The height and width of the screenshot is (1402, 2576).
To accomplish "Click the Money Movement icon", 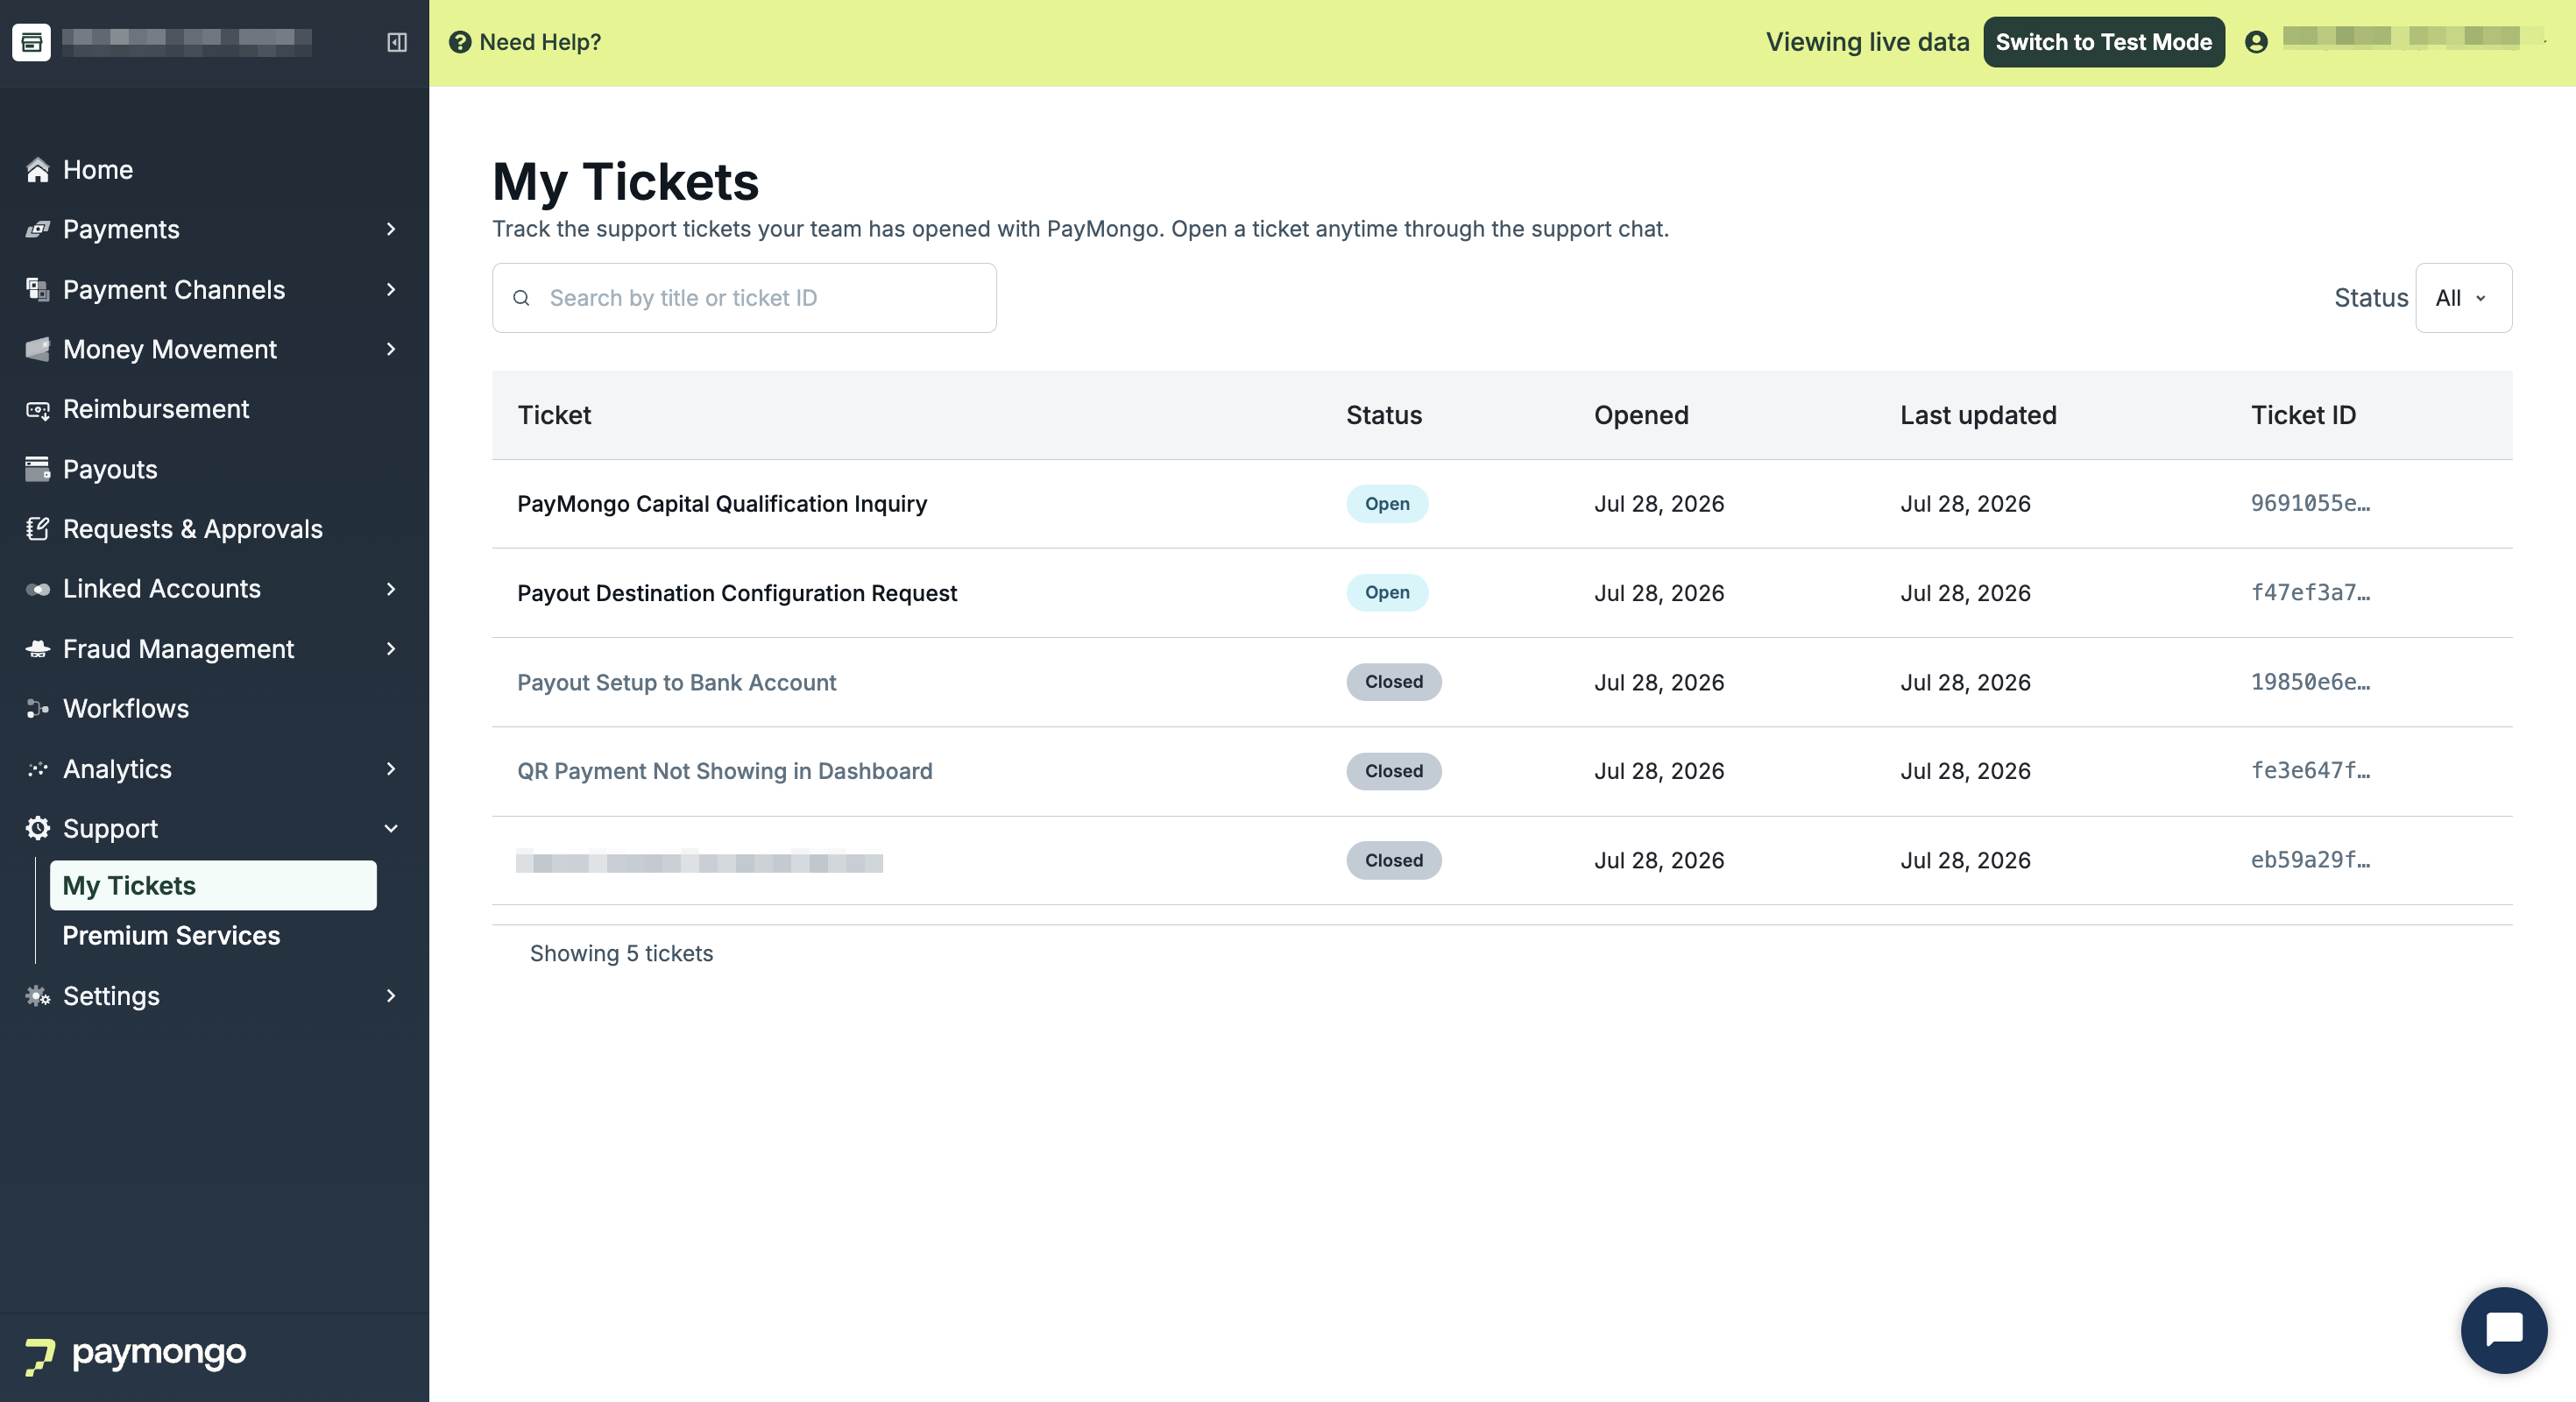I will (38, 349).
